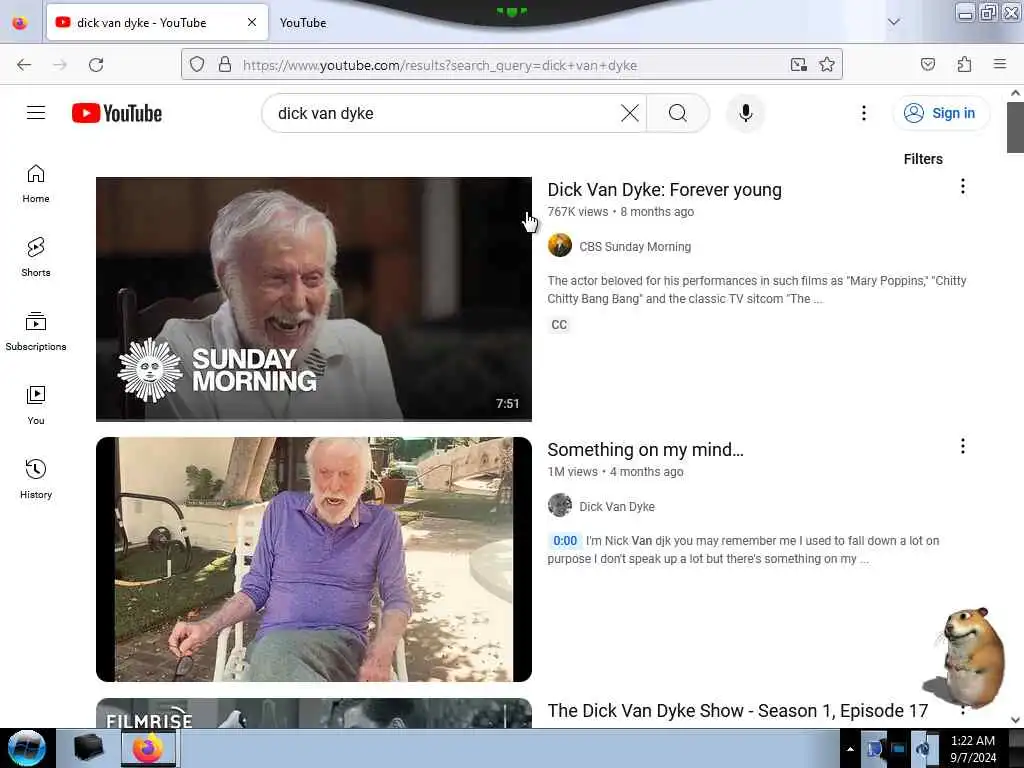Click the CC closed captions badge
This screenshot has width=1024, height=768.
point(559,325)
